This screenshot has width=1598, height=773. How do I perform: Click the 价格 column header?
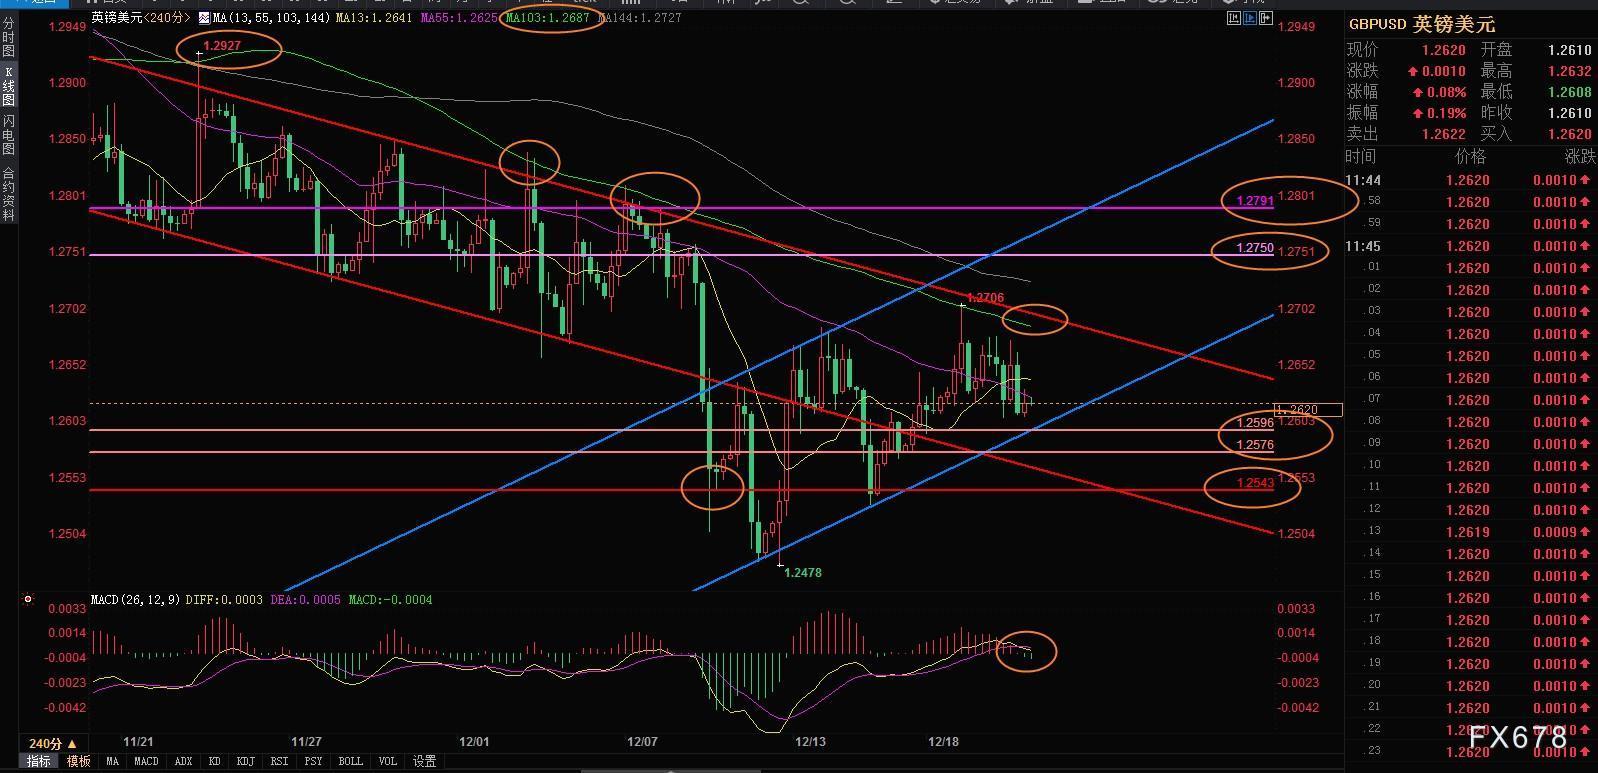click(1470, 157)
